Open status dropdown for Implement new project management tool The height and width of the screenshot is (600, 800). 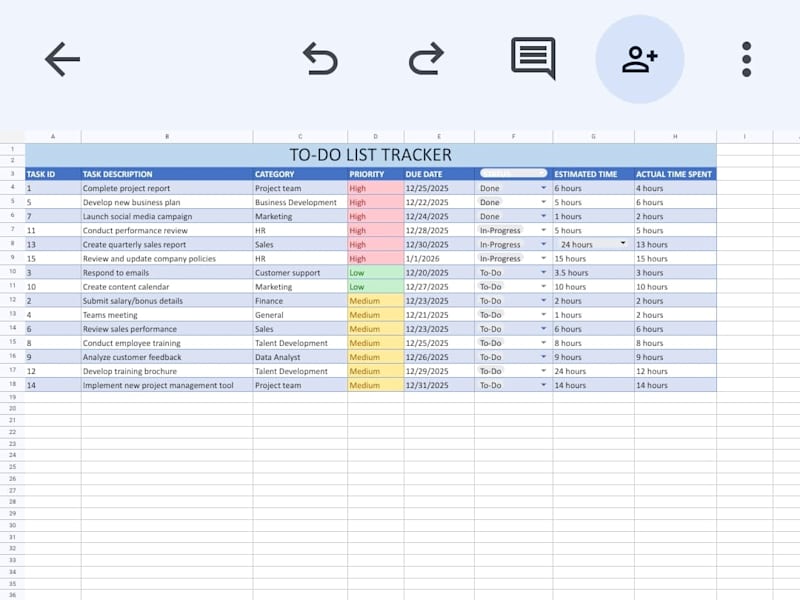(x=543, y=385)
